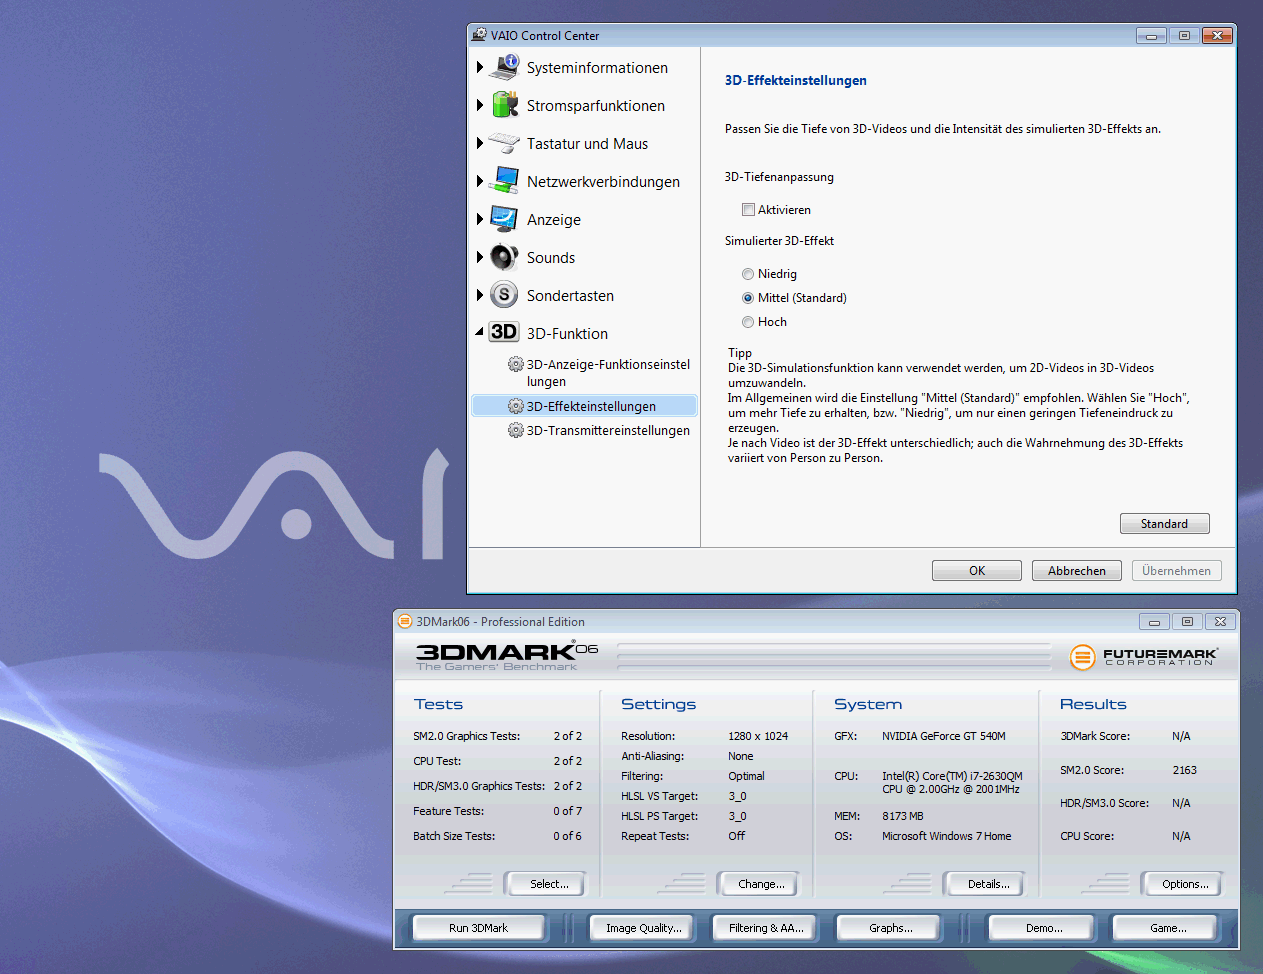
Task: Minimize the VAIO Control Center window
Action: [1151, 35]
